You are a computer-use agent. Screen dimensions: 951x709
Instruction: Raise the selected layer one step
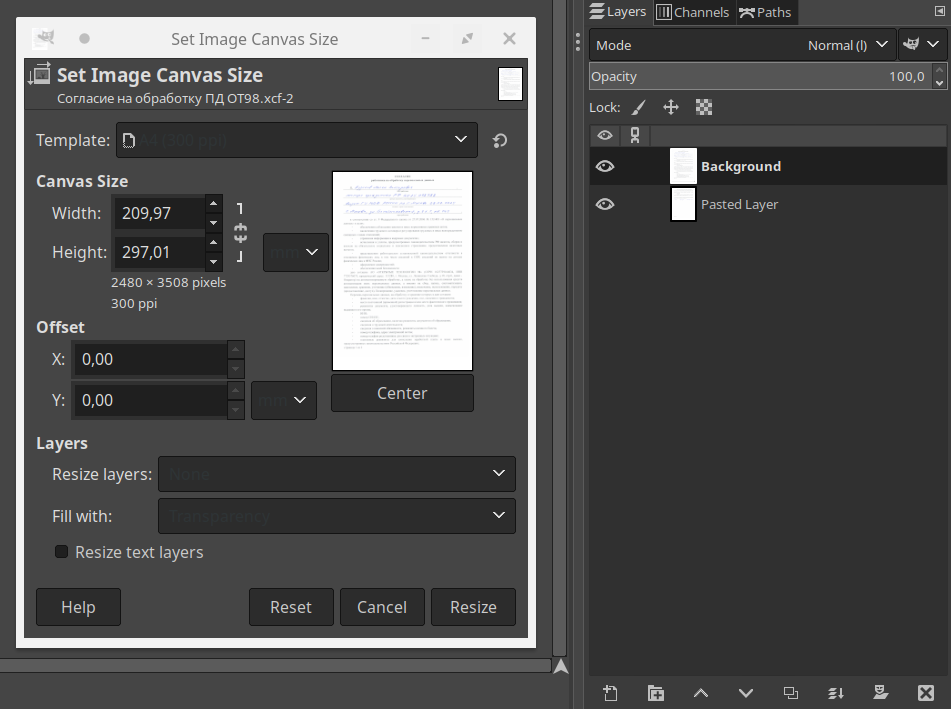(x=701, y=693)
